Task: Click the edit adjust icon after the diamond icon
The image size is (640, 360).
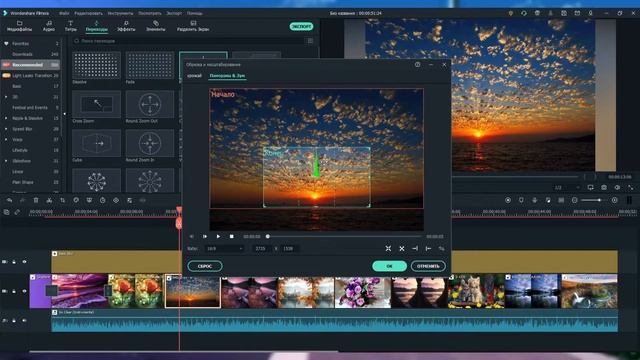Action: click(129, 200)
